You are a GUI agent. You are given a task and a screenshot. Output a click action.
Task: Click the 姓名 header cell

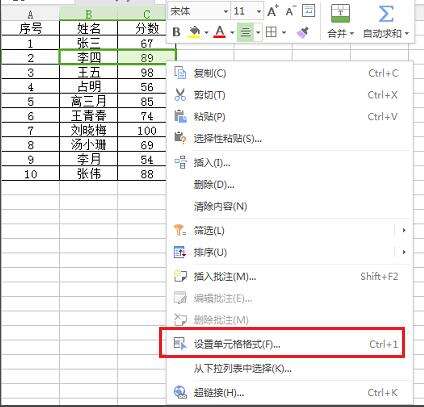[89, 28]
